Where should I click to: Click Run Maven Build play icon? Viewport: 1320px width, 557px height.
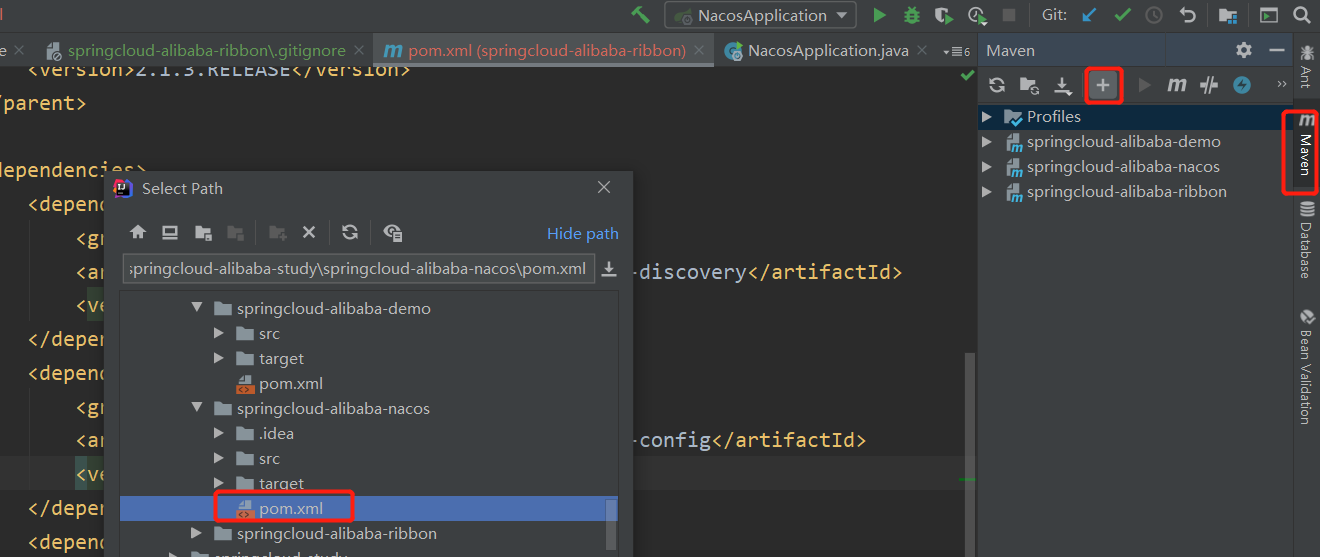pos(1145,85)
